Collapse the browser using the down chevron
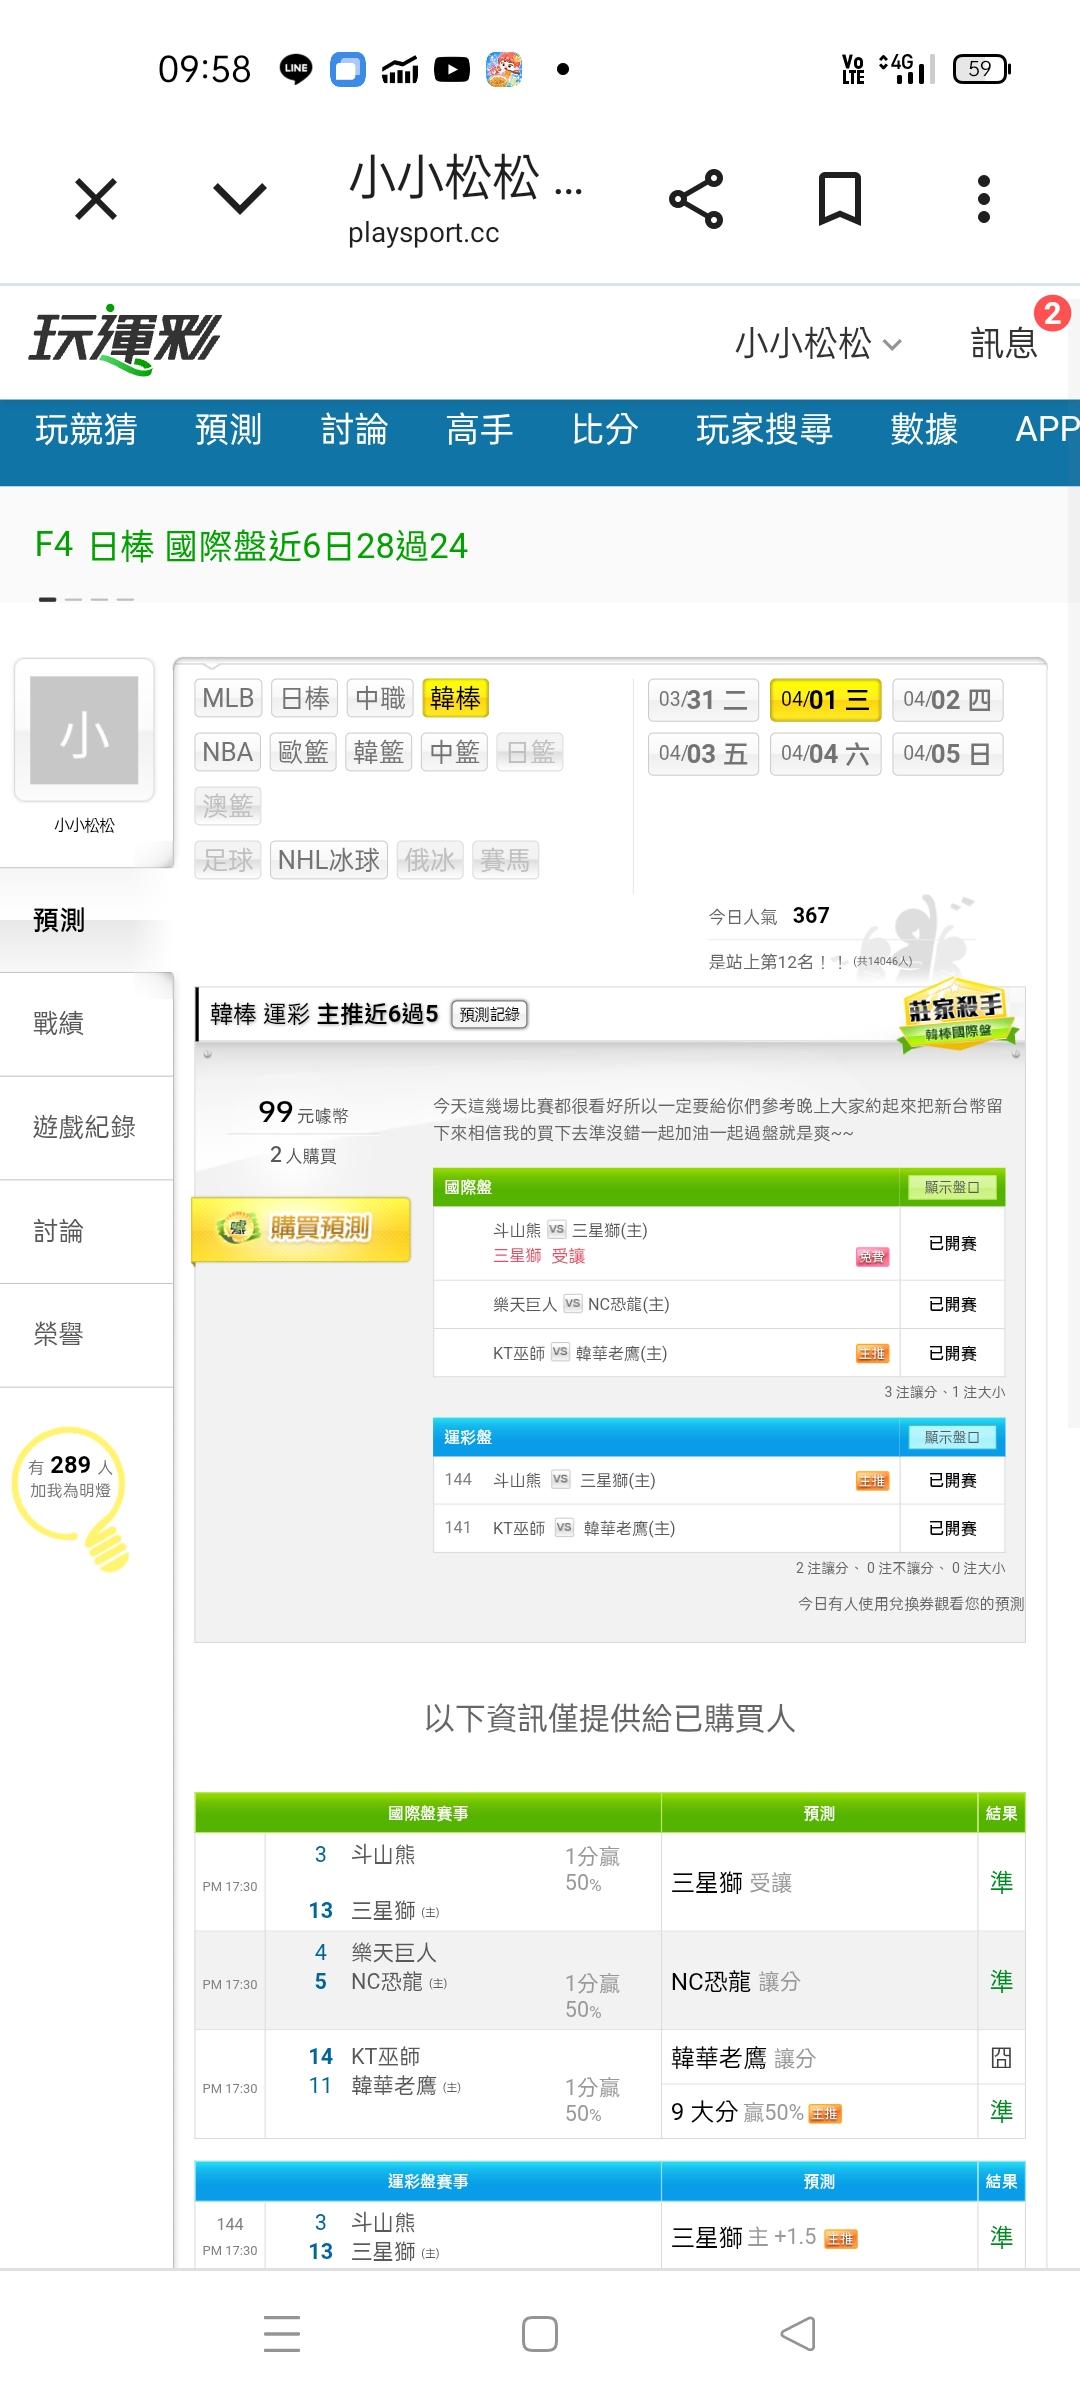 [x=240, y=198]
